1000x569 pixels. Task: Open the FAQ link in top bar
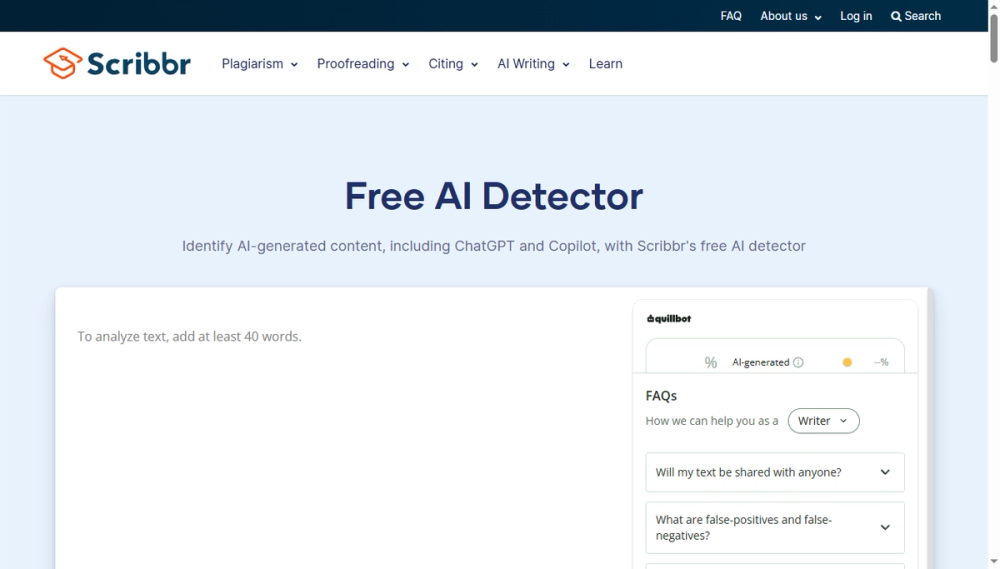[x=731, y=16]
